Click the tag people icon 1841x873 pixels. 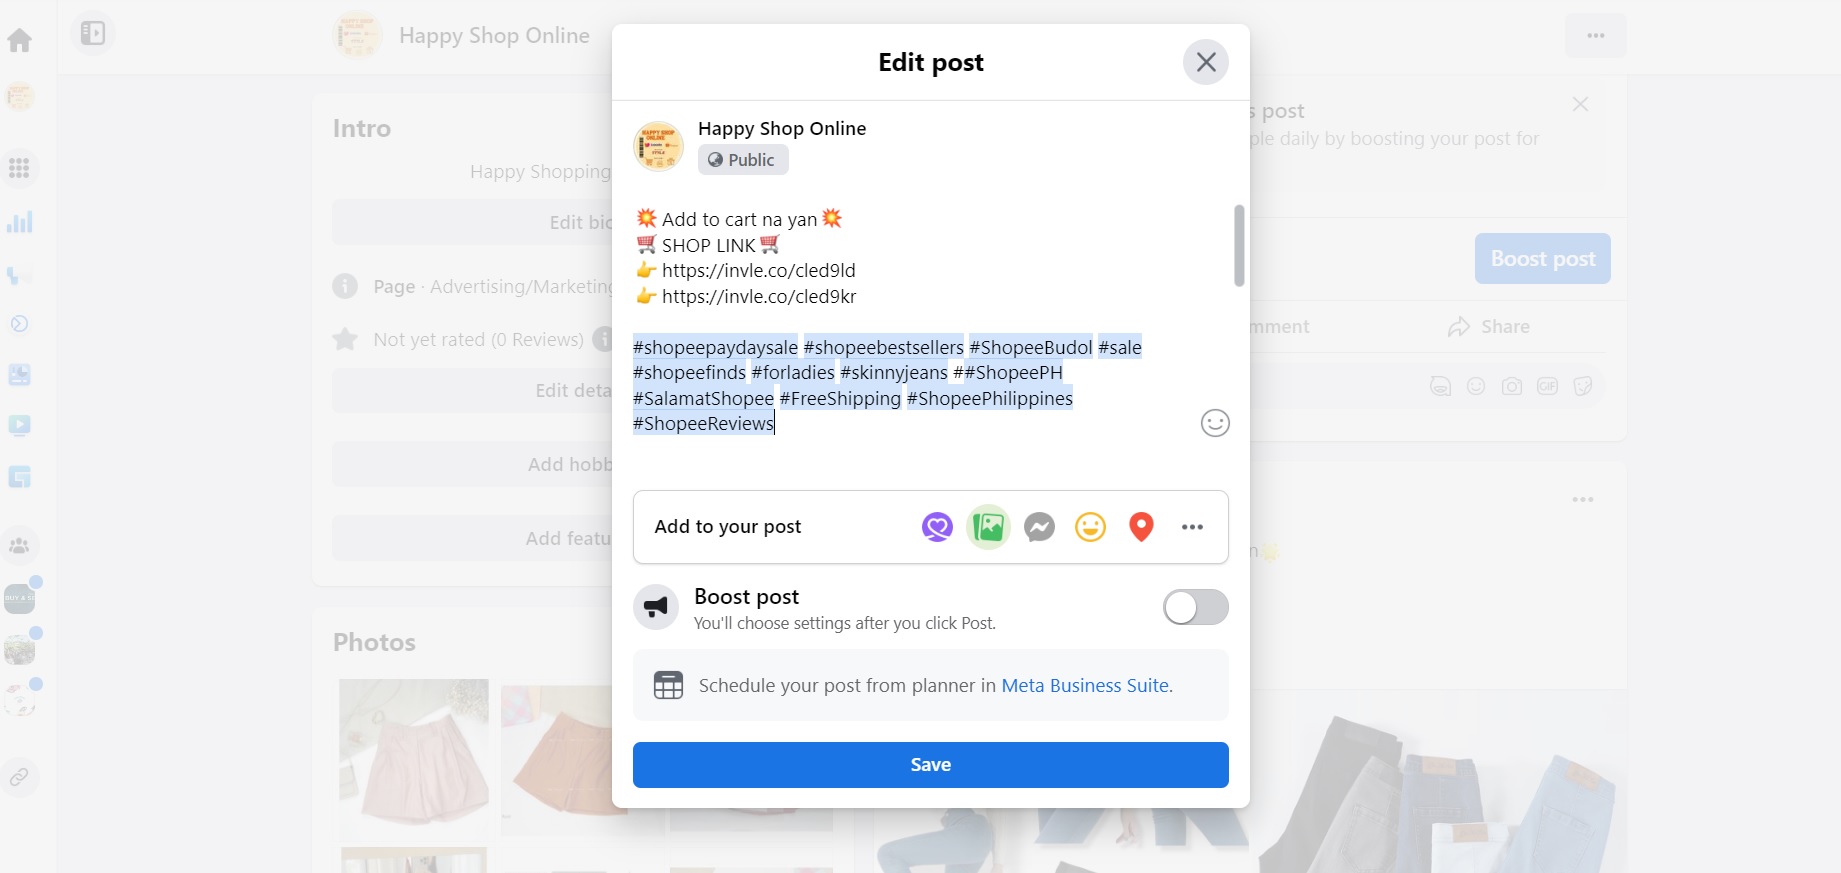(937, 527)
